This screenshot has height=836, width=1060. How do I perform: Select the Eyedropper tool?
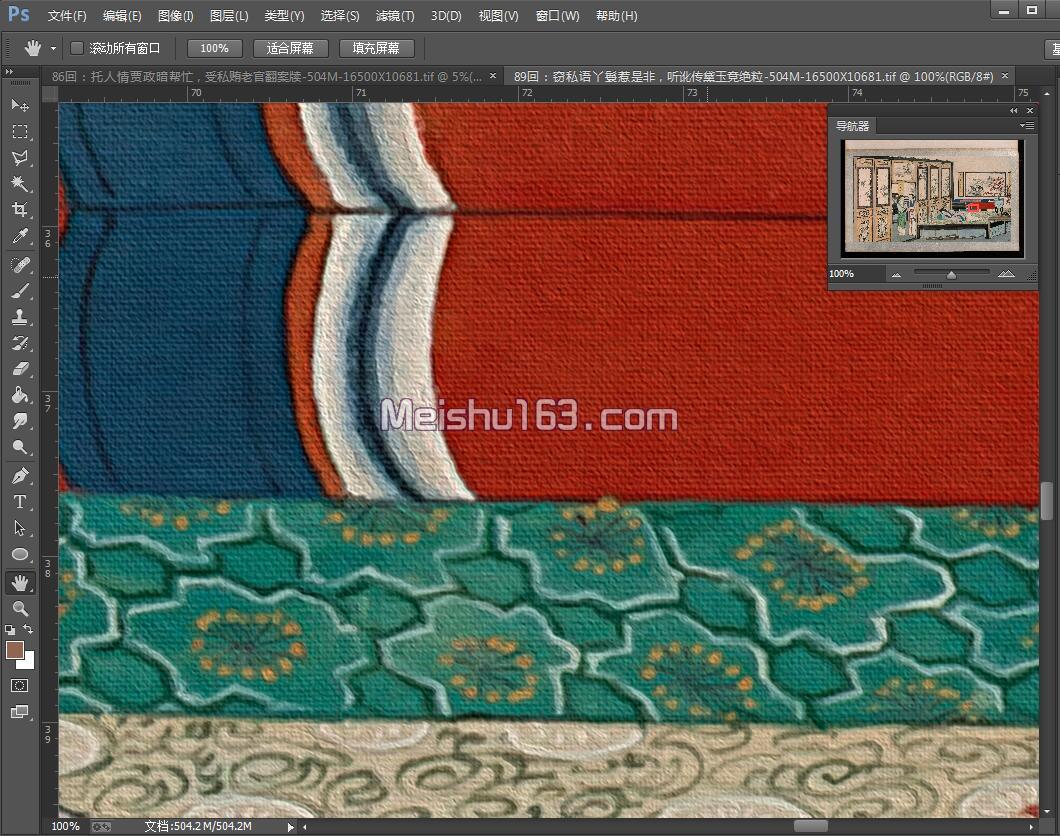tap(20, 237)
